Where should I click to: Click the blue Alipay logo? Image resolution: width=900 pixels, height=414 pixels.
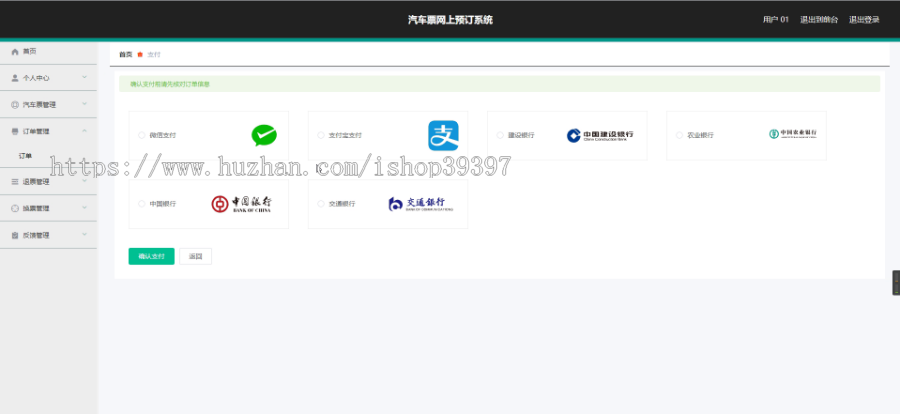click(443, 136)
